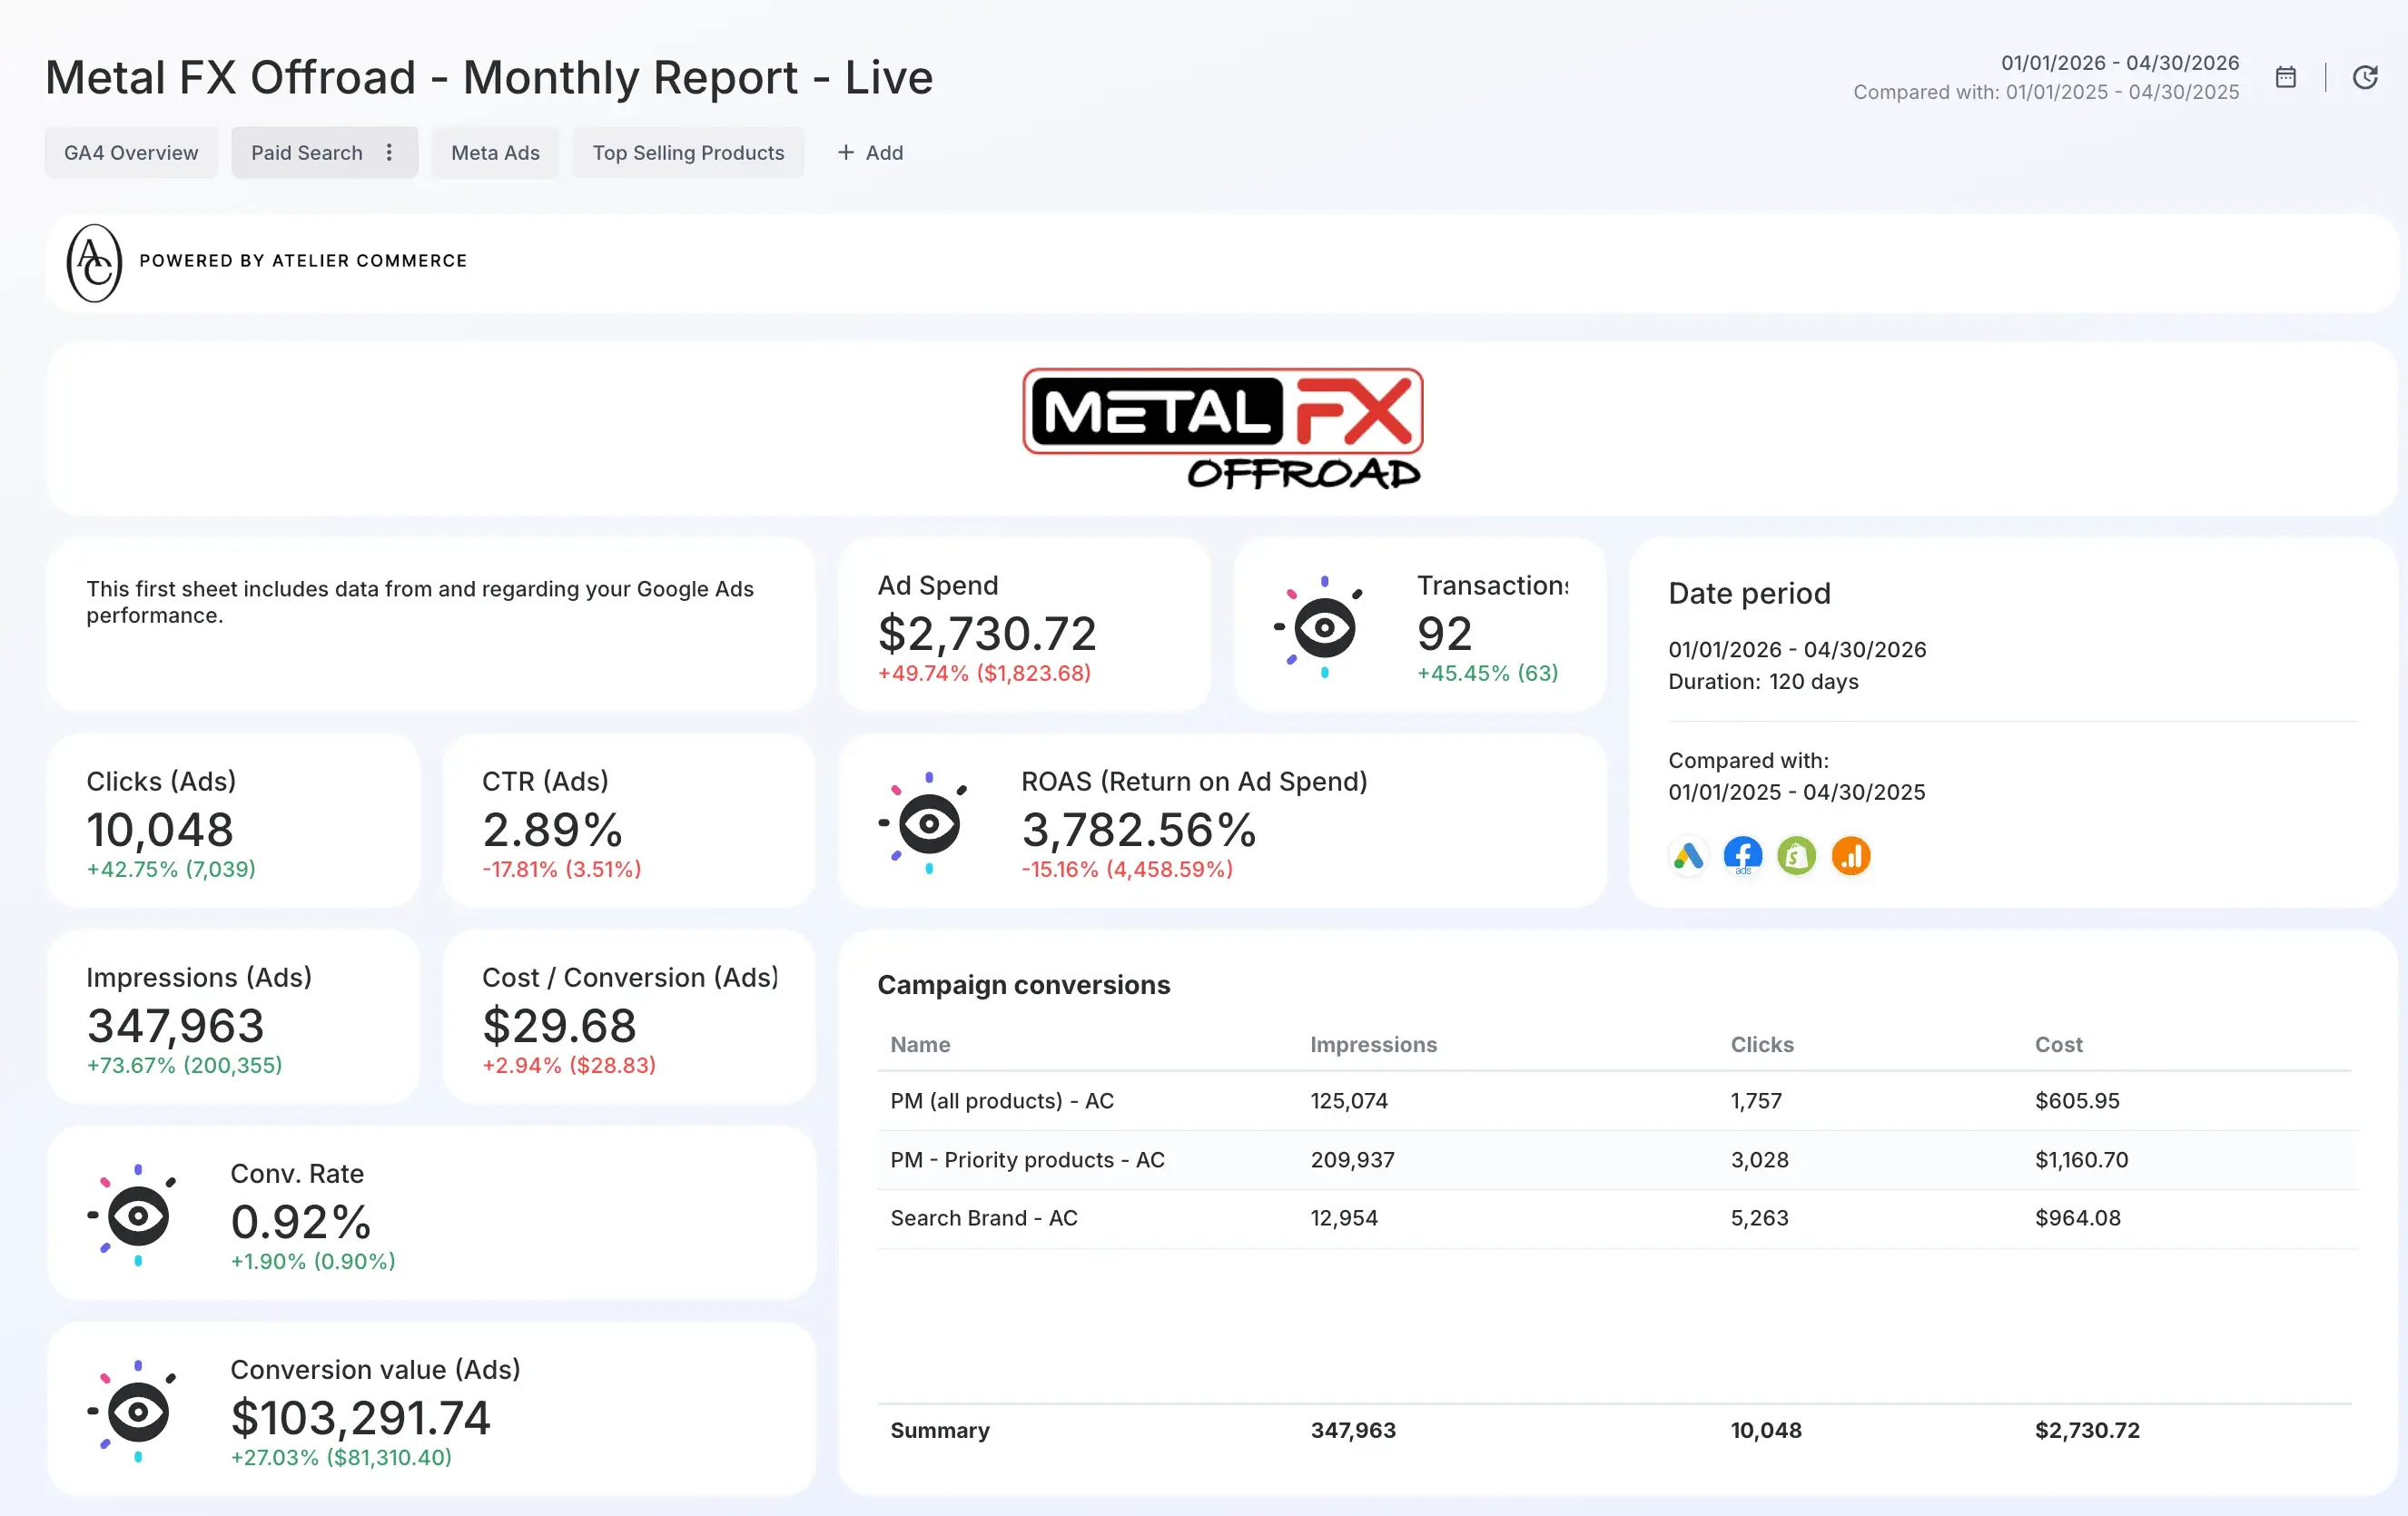Click the Ad Spend value $2,730.72
Image resolution: width=2408 pixels, height=1516 pixels.
(x=986, y=633)
